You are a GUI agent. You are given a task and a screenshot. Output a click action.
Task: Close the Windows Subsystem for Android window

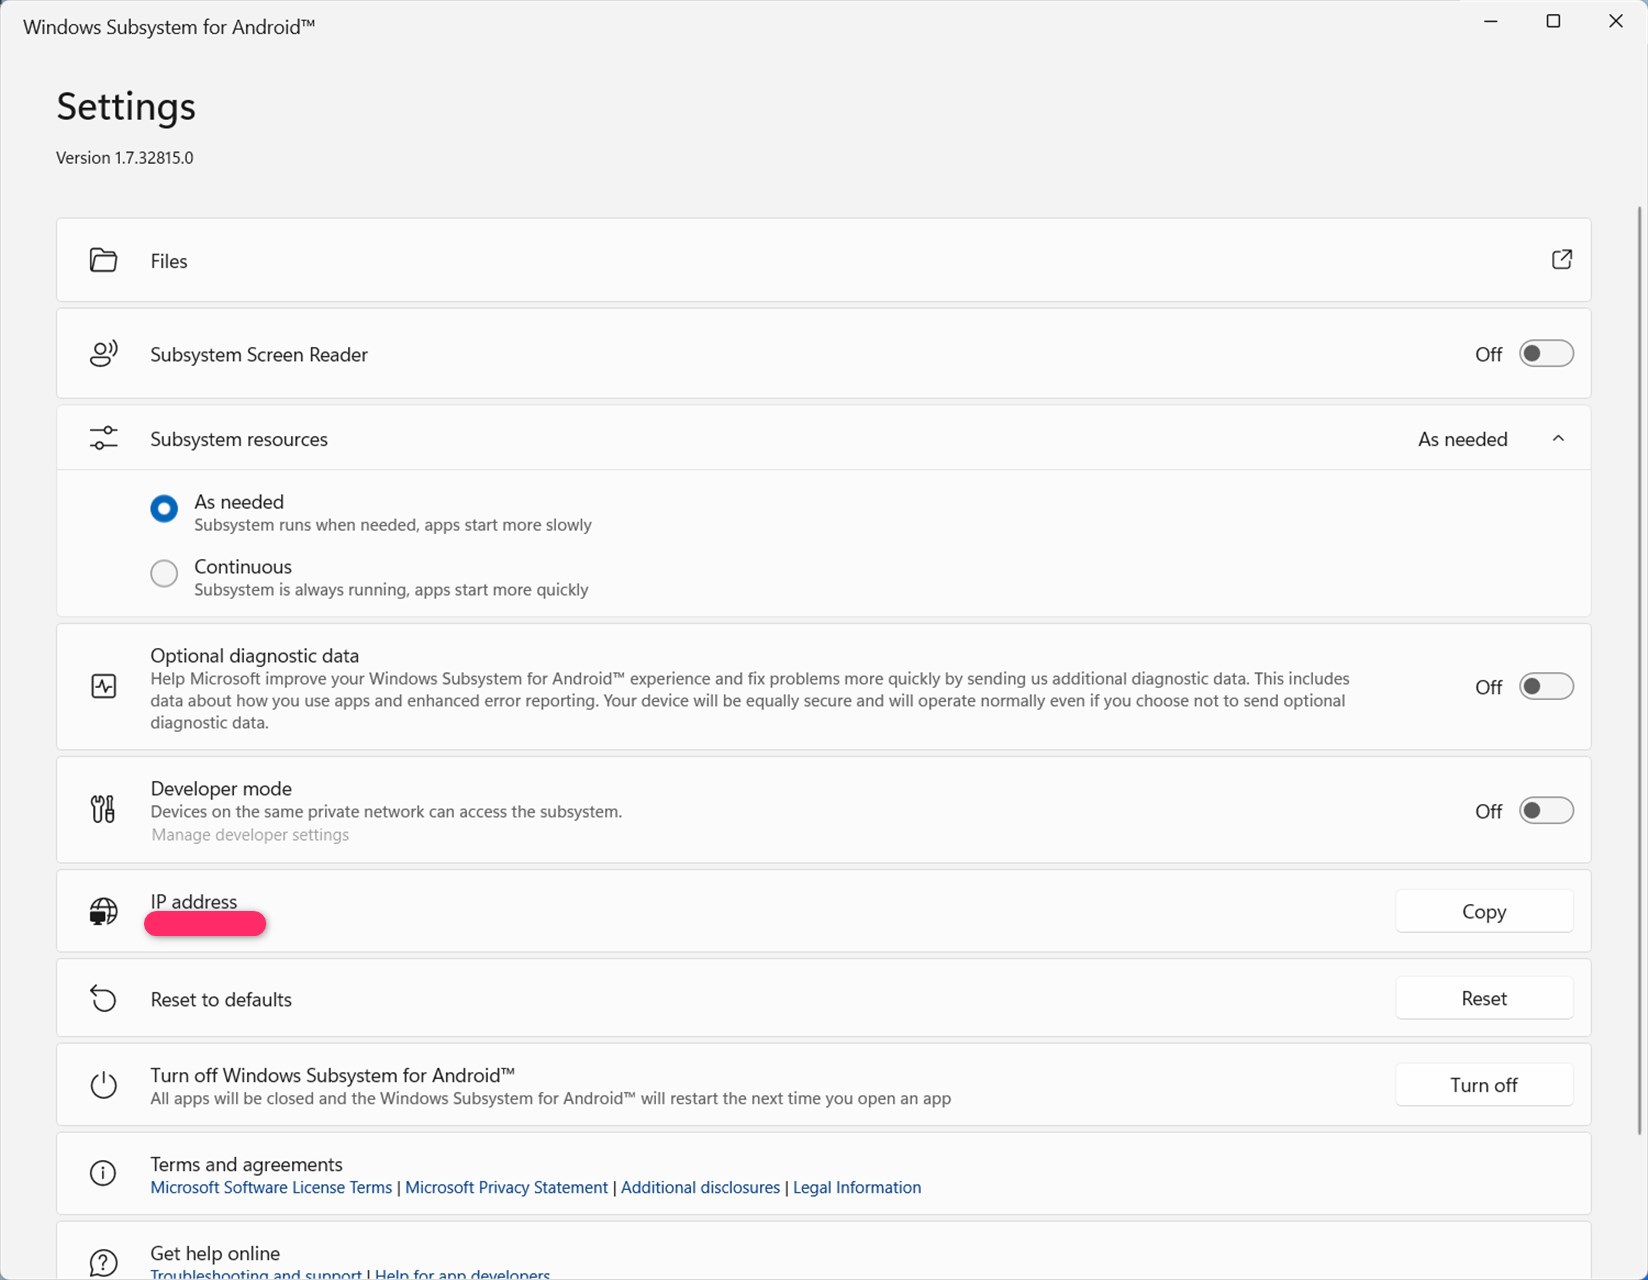(1615, 21)
